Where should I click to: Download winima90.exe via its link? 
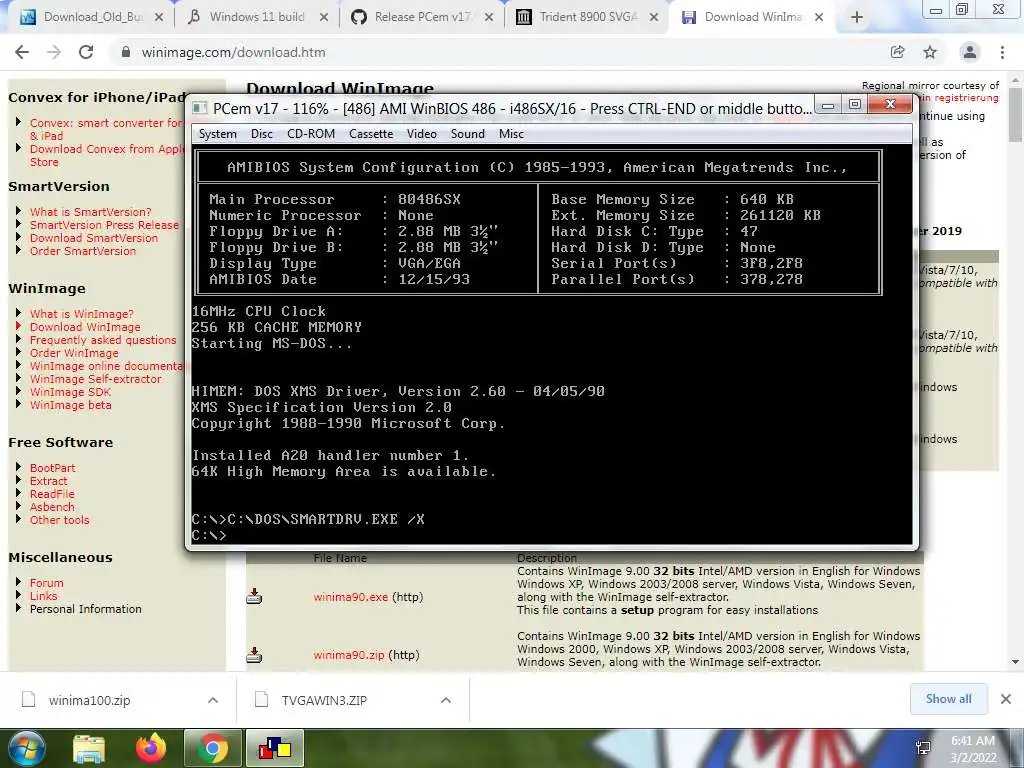350,597
